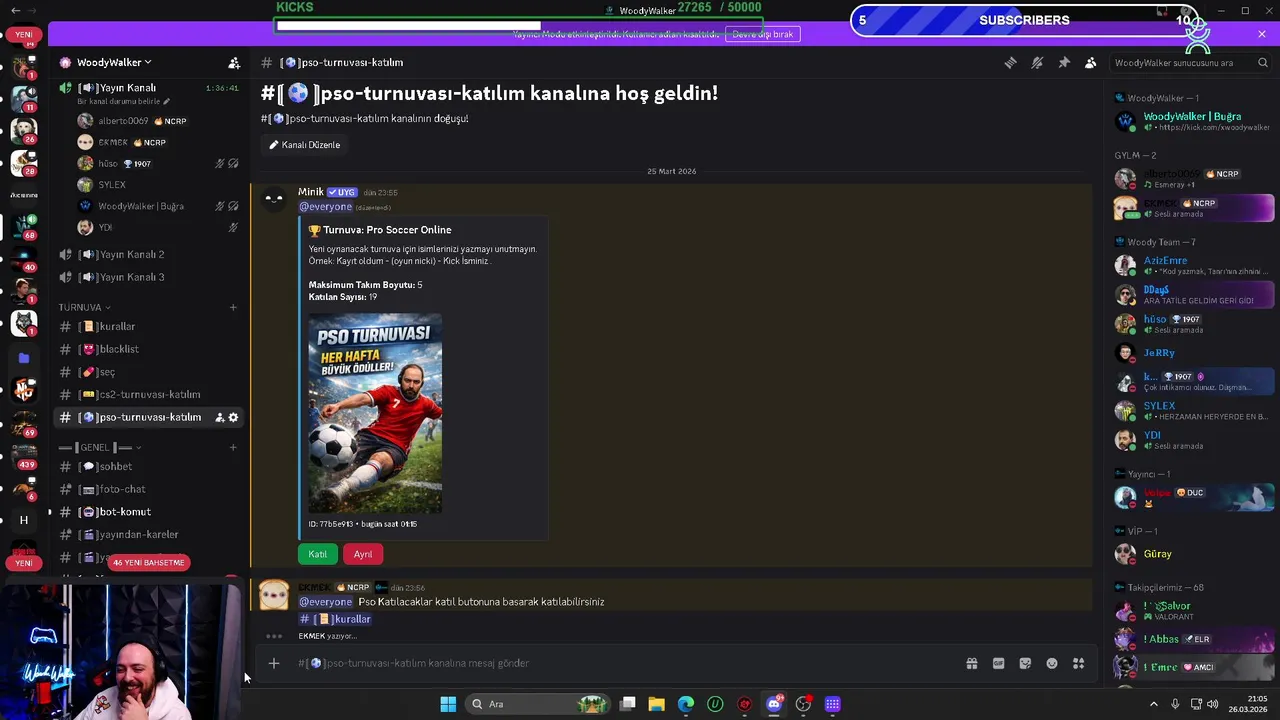Add channel to TURNUVA category with plus

coord(233,307)
